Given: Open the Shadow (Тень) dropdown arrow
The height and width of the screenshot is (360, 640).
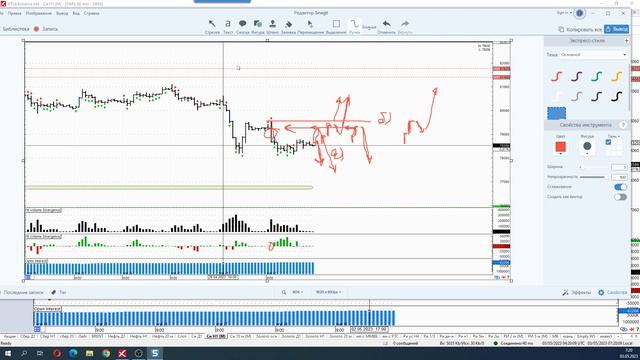Looking at the screenshot, I should point(619,136).
